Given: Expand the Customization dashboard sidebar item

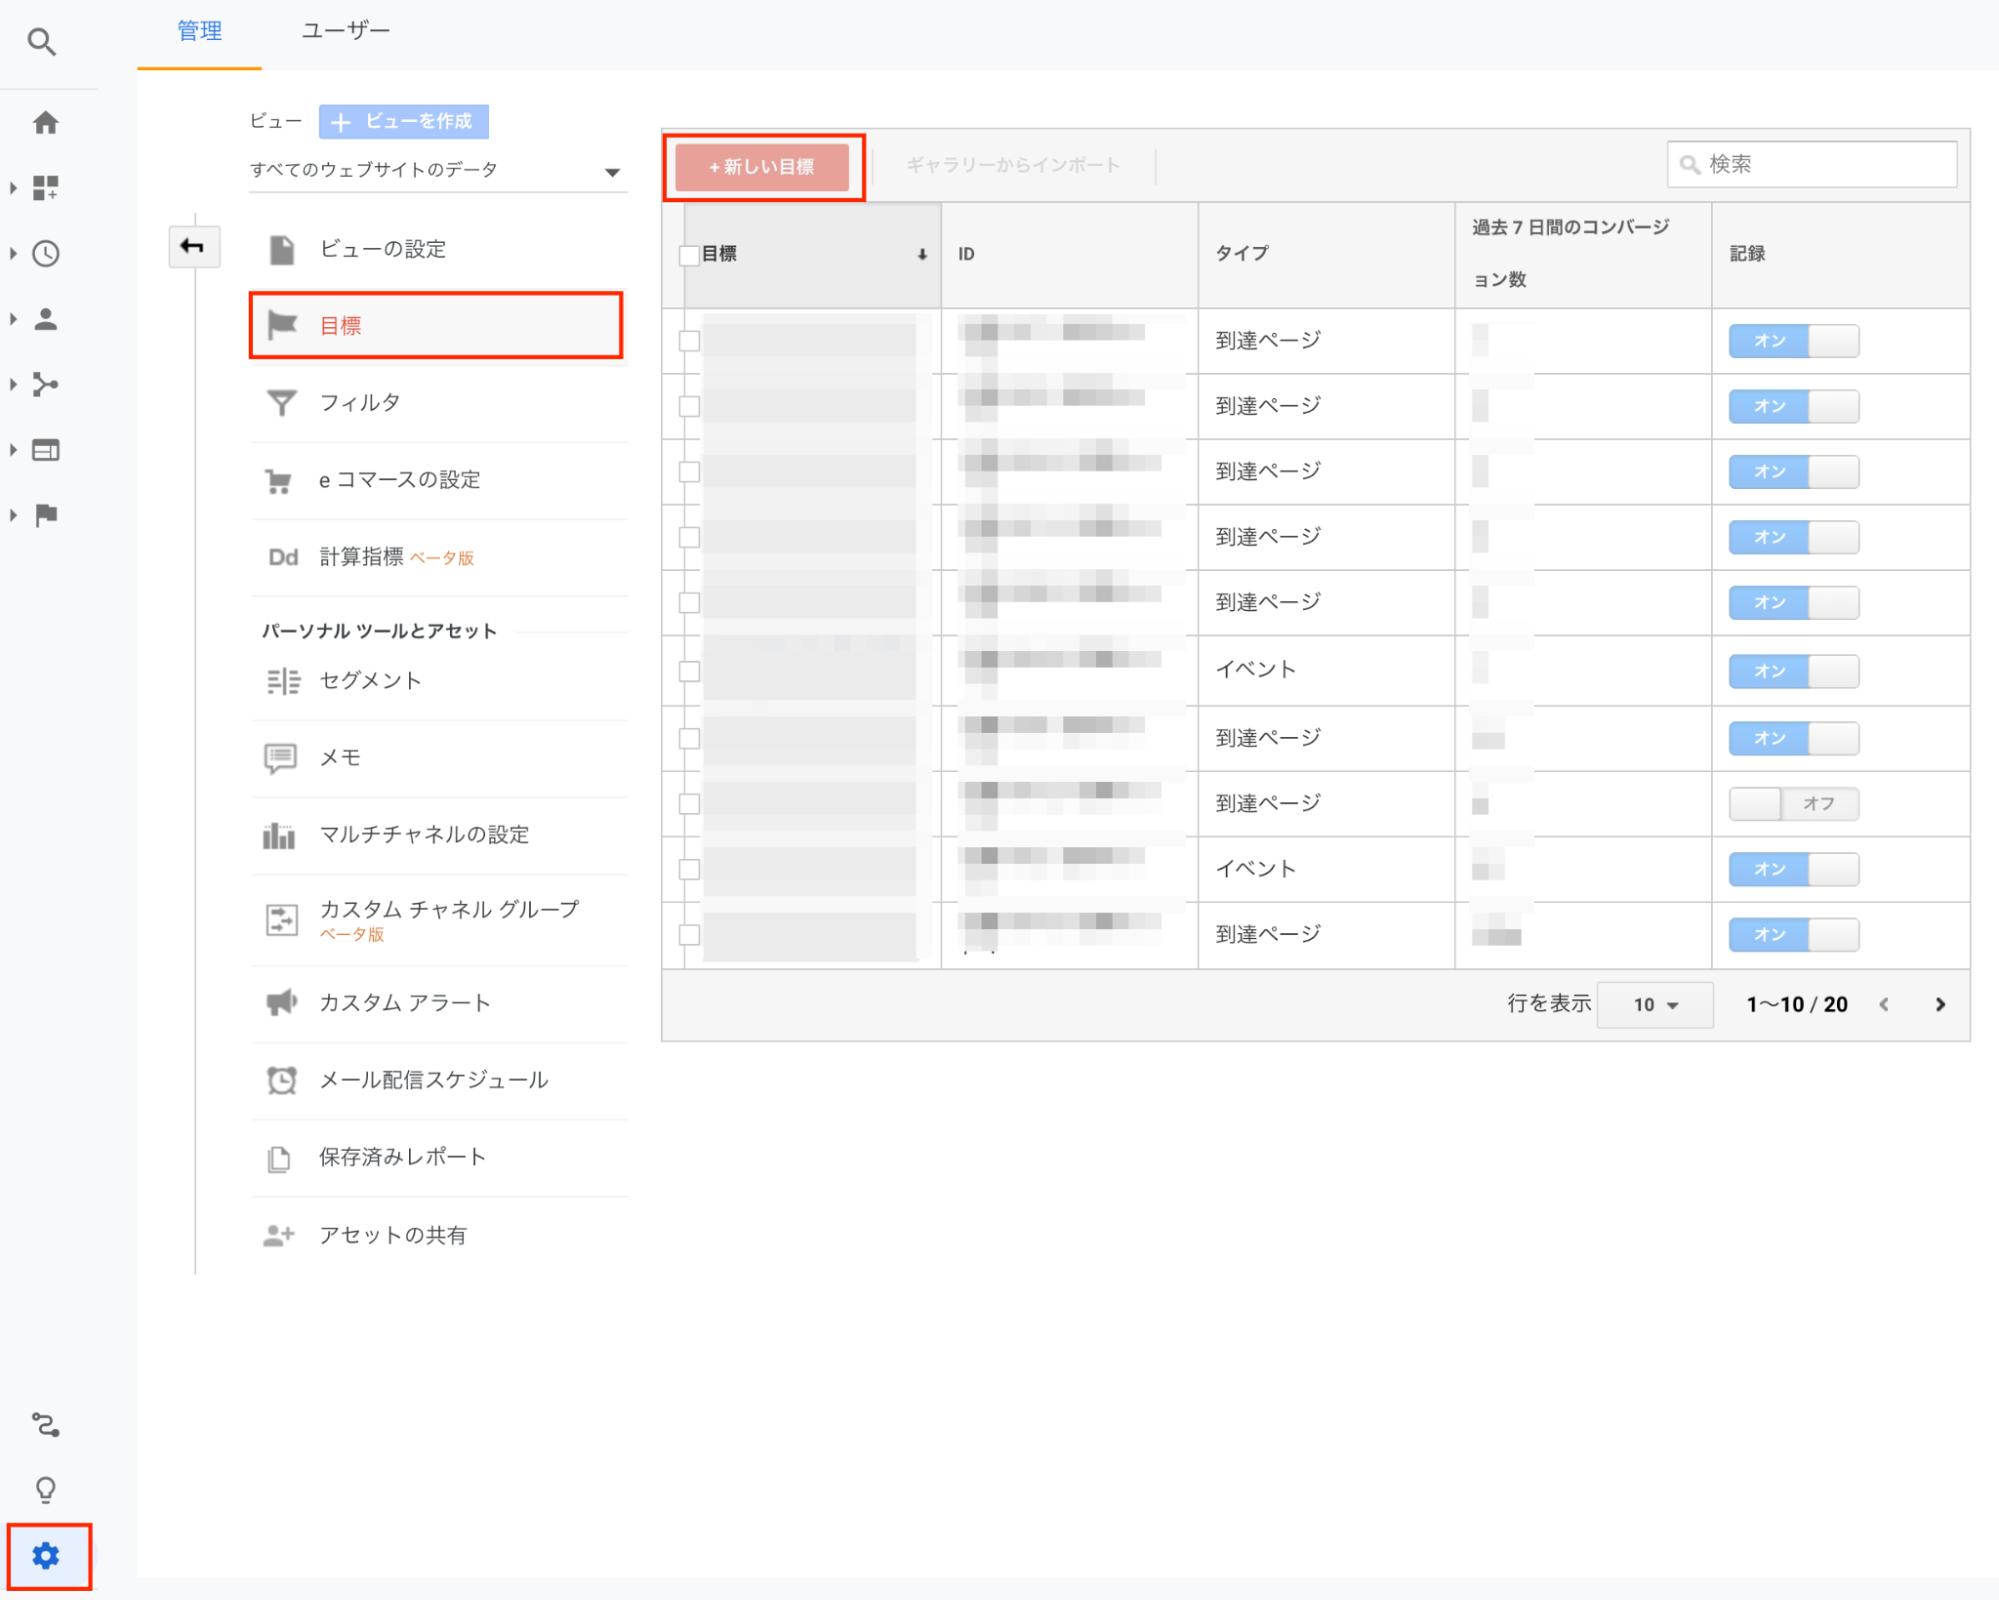Looking at the screenshot, I should pyautogui.click(x=45, y=188).
